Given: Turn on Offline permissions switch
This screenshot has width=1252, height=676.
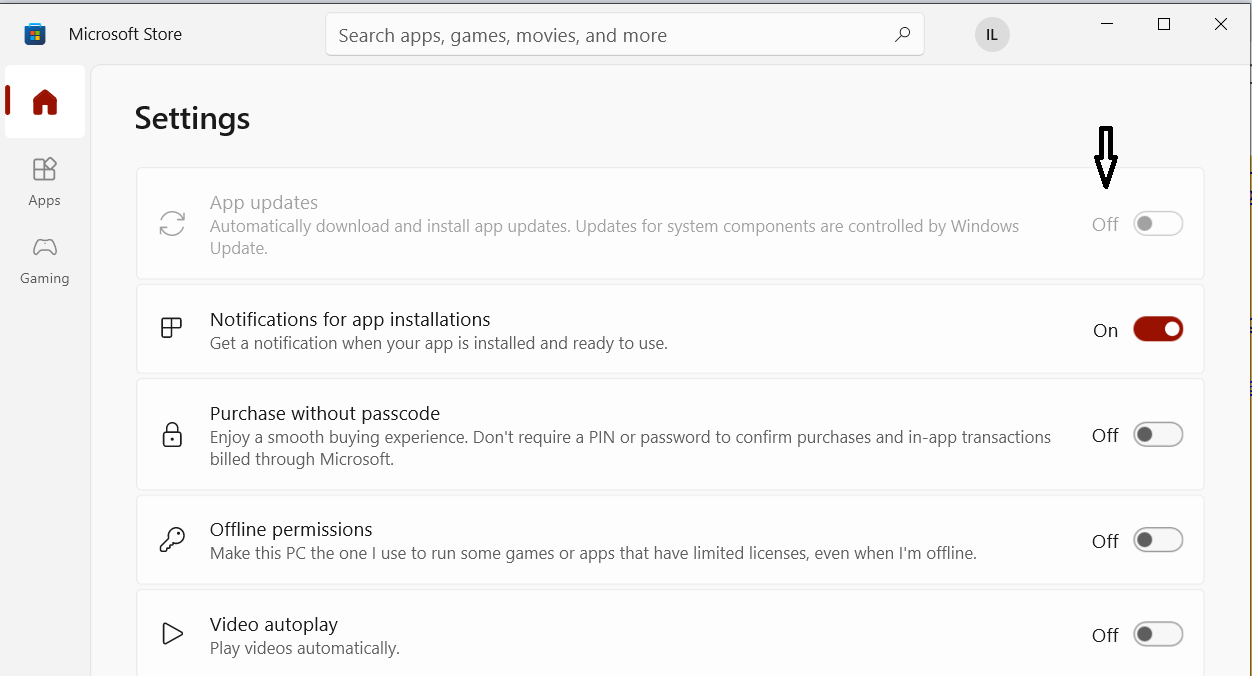Looking at the screenshot, I should click(x=1158, y=540).
